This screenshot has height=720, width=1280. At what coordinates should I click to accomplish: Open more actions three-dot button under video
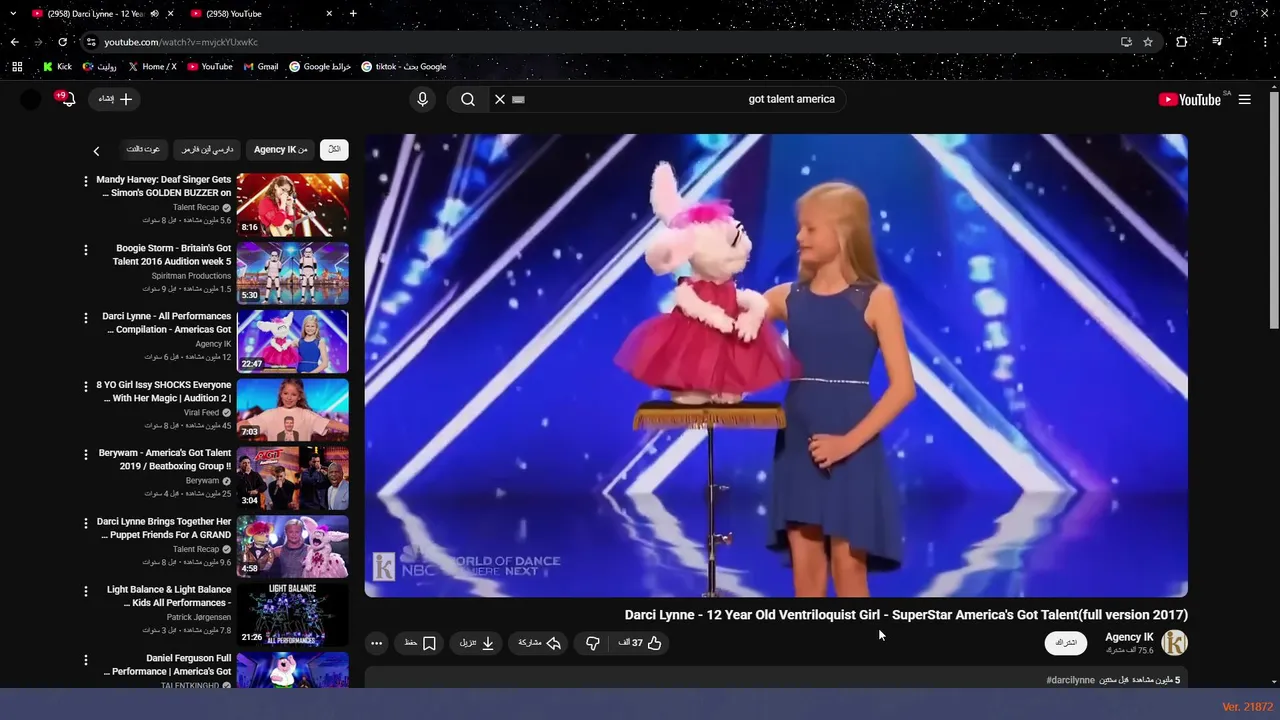(x=376, y=643)
